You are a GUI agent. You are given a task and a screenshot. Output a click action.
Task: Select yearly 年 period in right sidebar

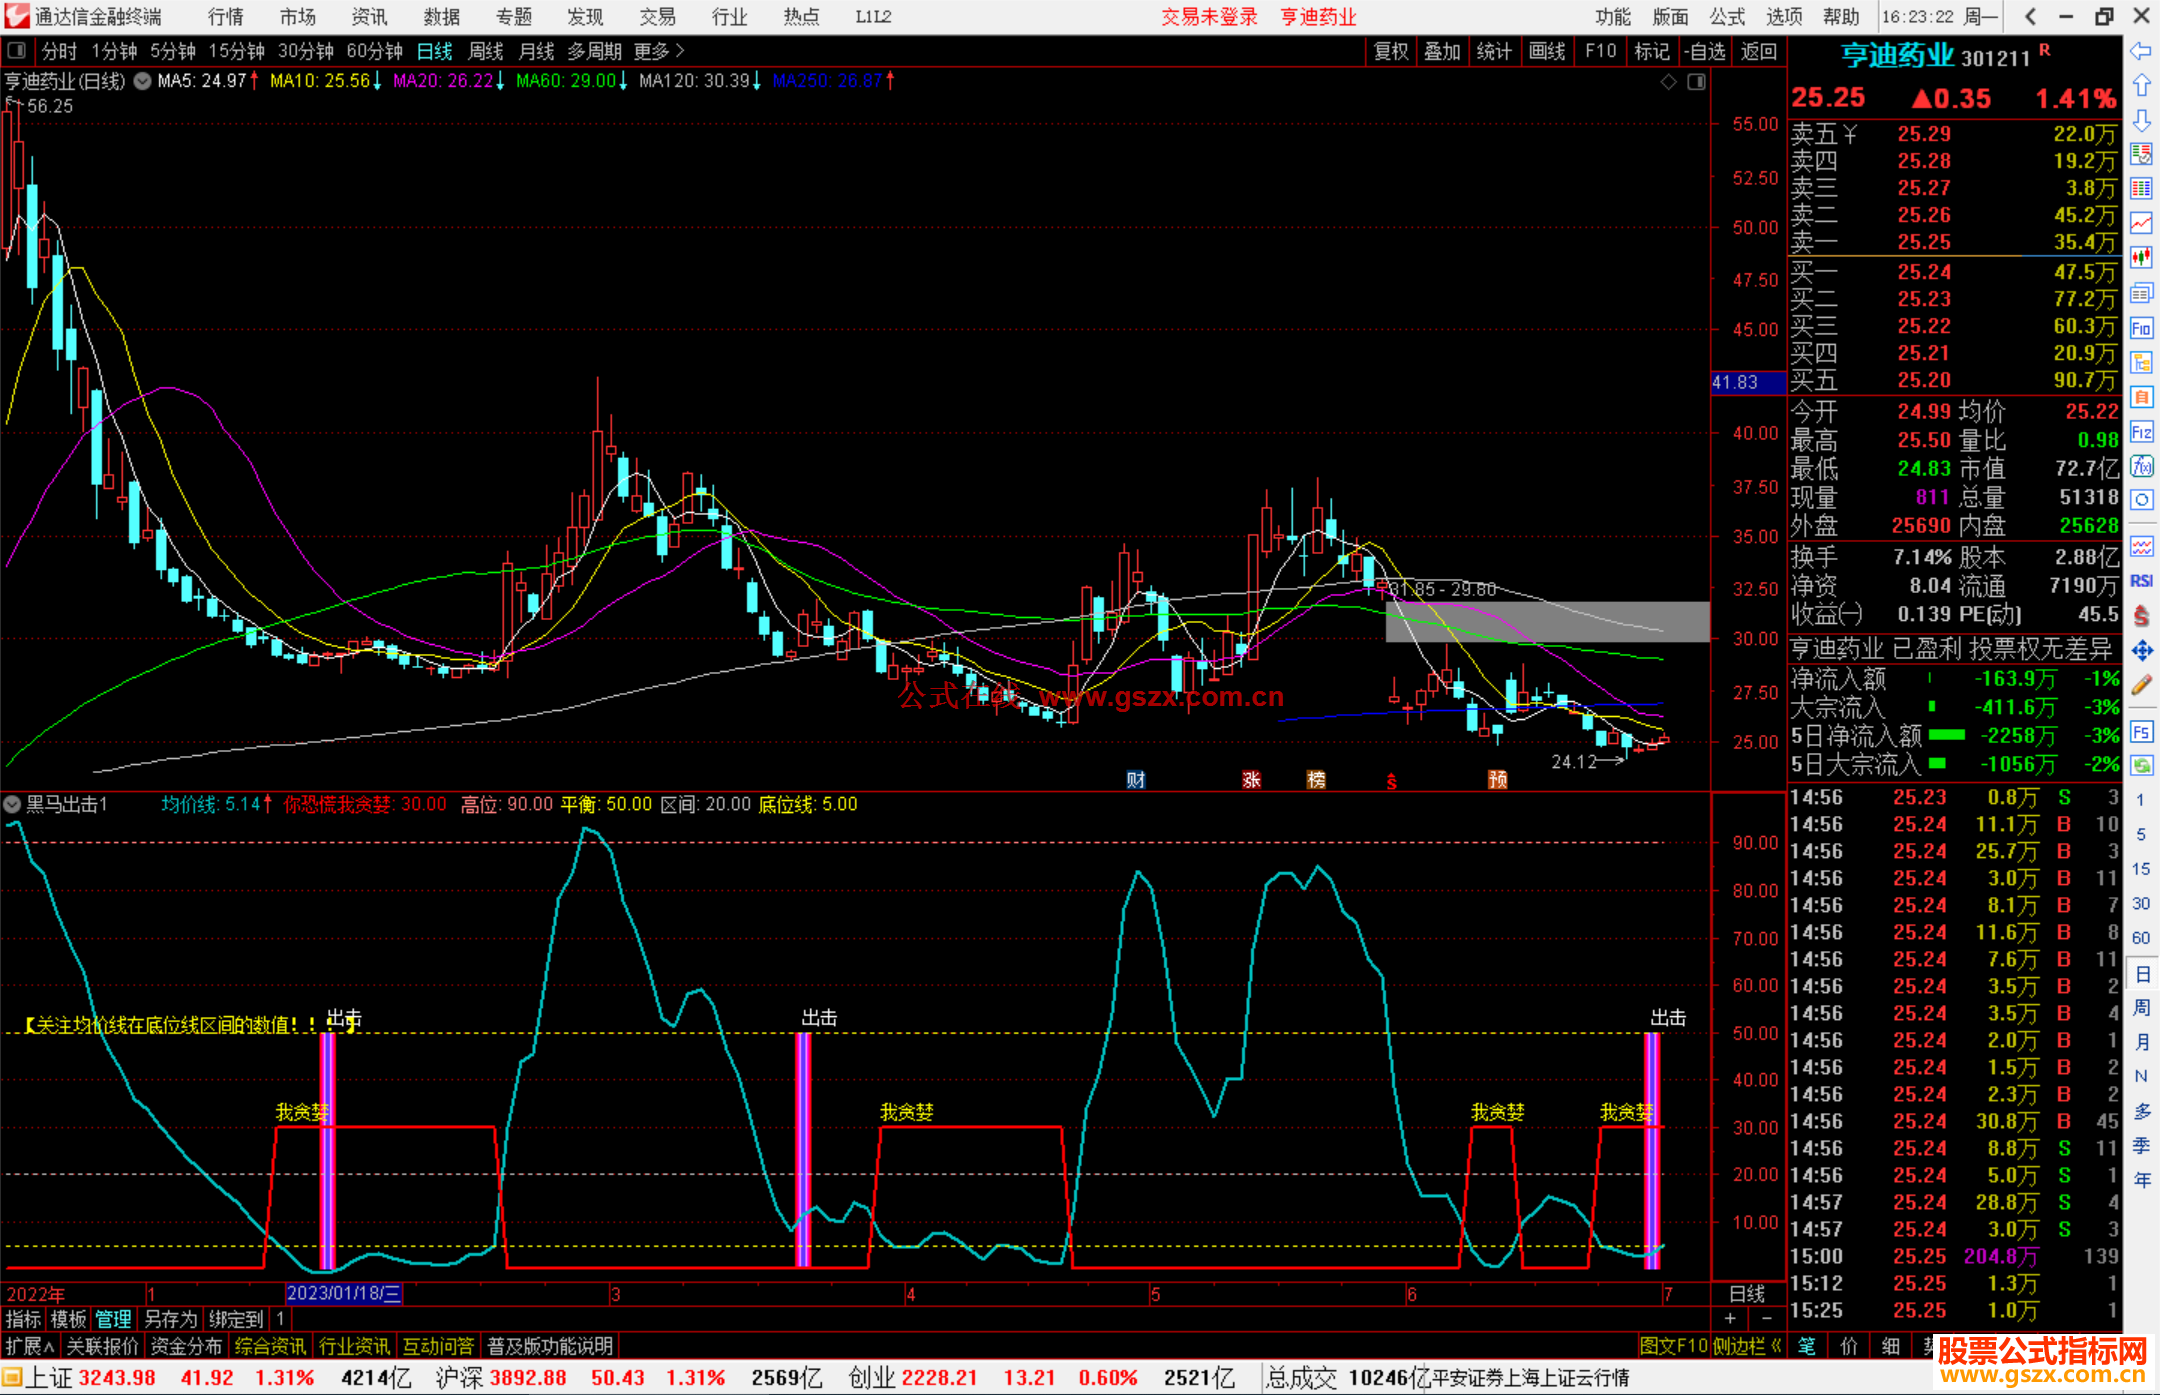[x=2142, y=1180]
